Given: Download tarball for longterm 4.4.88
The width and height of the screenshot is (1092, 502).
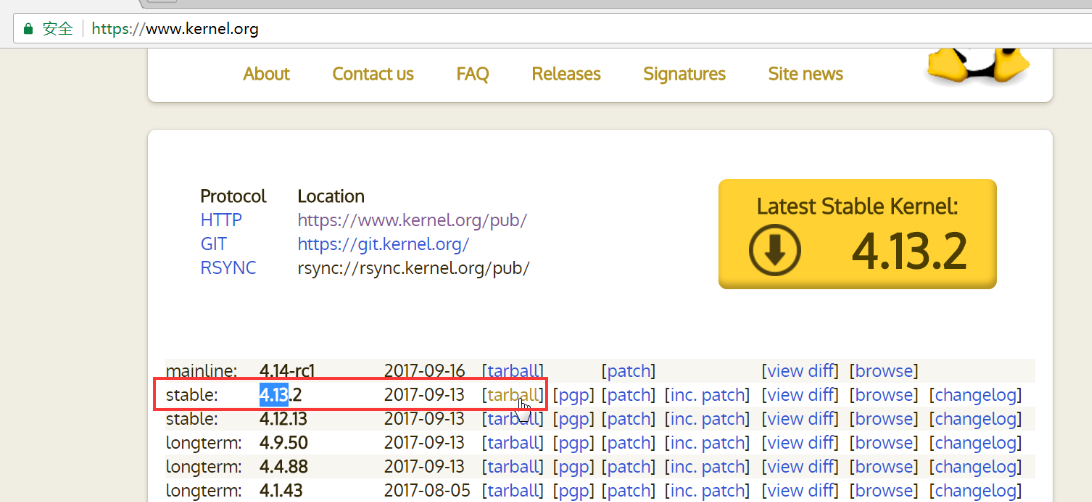Looking at the screenshot, I should pyautogui.click(x=513, y=466).
